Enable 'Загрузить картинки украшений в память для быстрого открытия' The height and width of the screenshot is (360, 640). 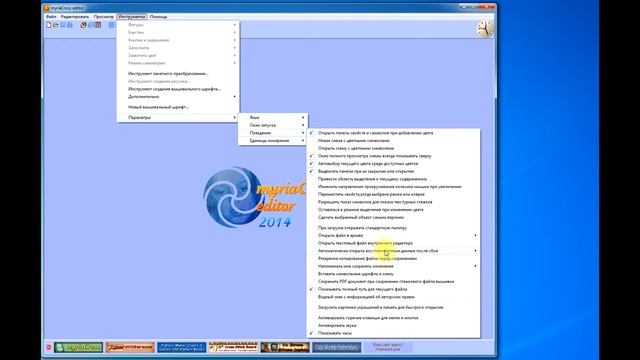pyautogui.click(x=393, y=307)
